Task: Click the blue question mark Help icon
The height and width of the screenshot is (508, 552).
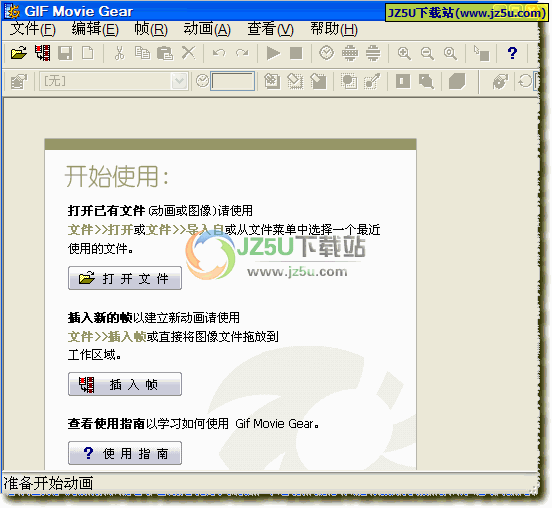Action: pyautogui.click(x=512, y=53)
